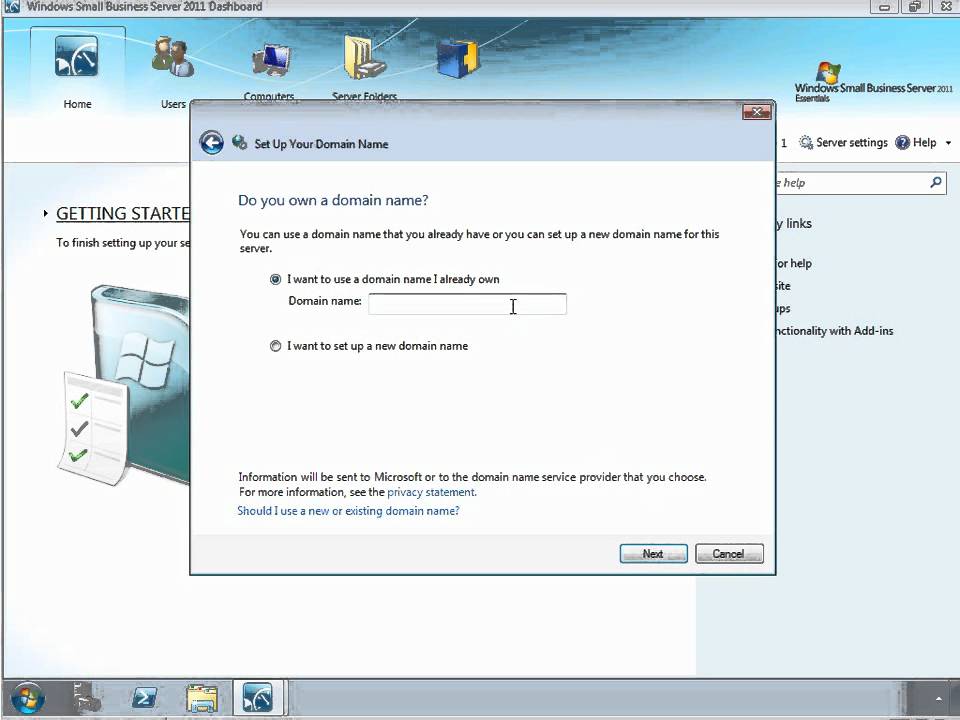Click the 'Do you own a domain name?' heading
The width and height of the screenshot is (960, 720).
click(x=333, y=200)
